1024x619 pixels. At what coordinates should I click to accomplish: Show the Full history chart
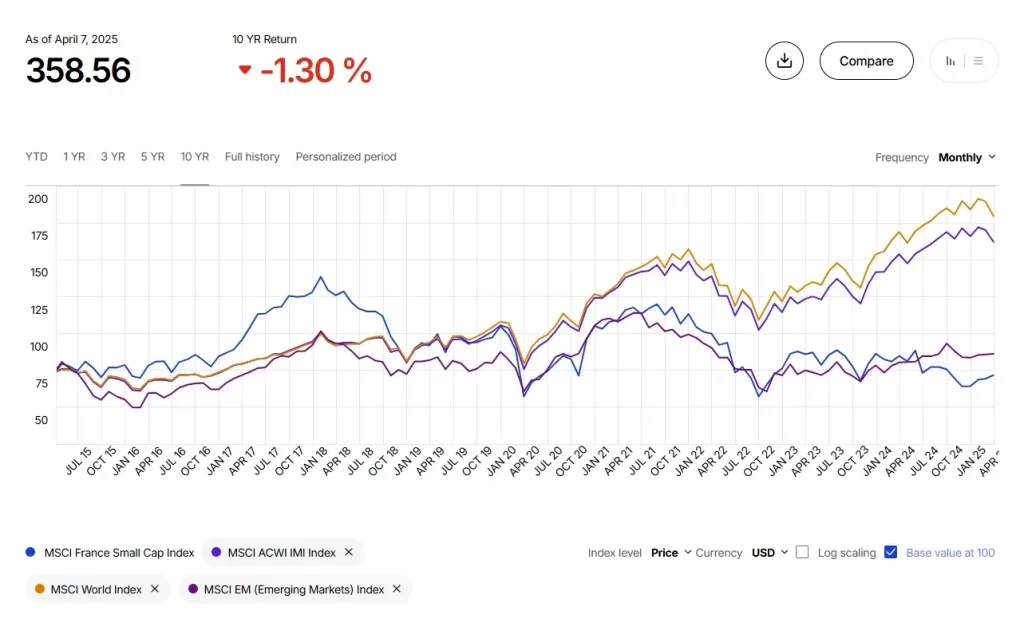[x=252, y=157]
